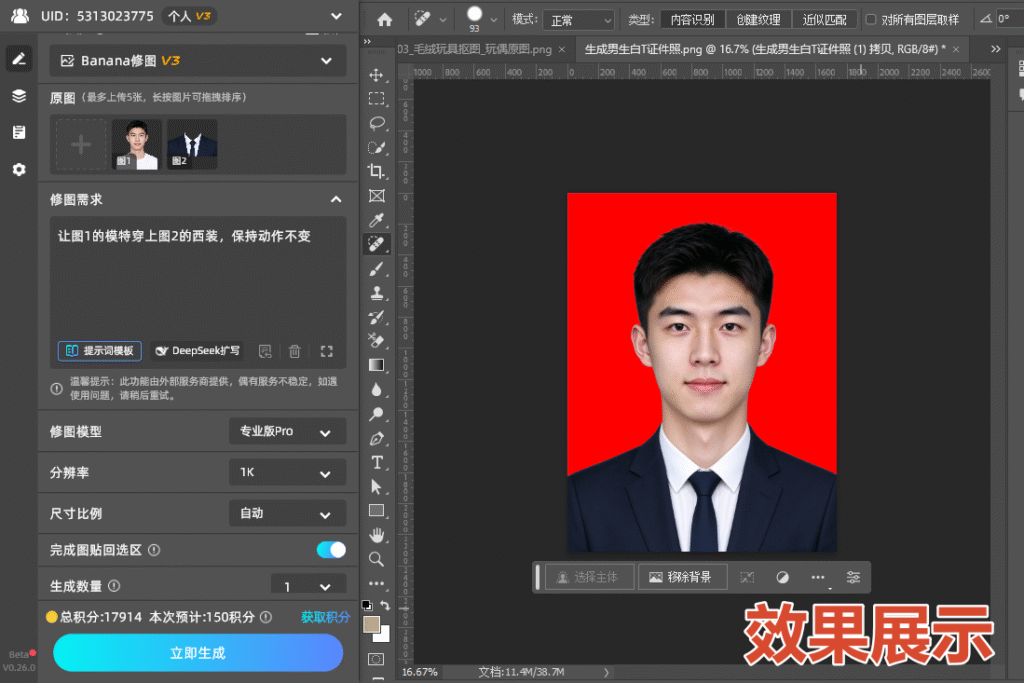Image resolution: width=1024 pixels, height=683 pixels.
Task: Select the History Brush tool
Action: [376, 317]
